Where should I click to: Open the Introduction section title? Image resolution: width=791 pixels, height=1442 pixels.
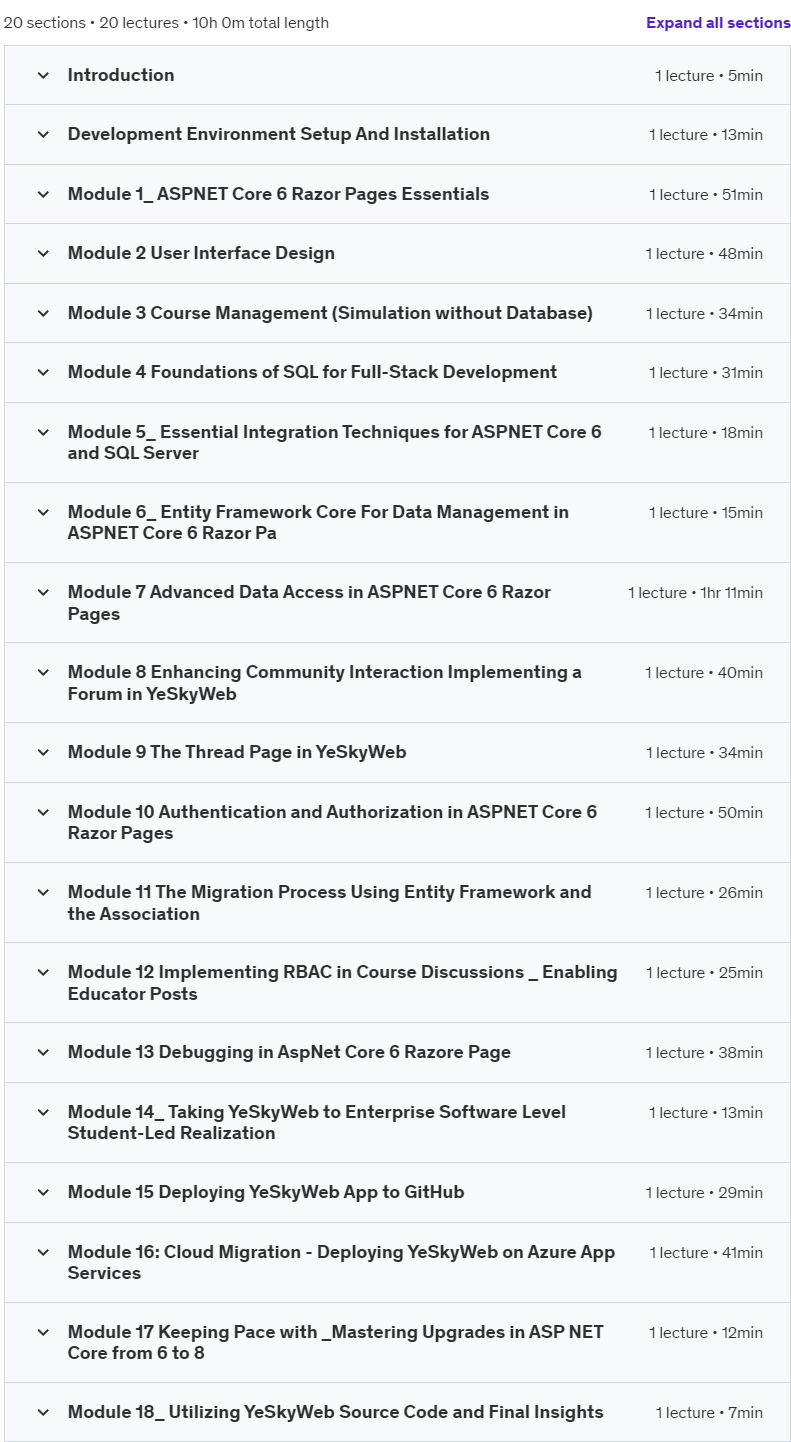click(121, 75)
